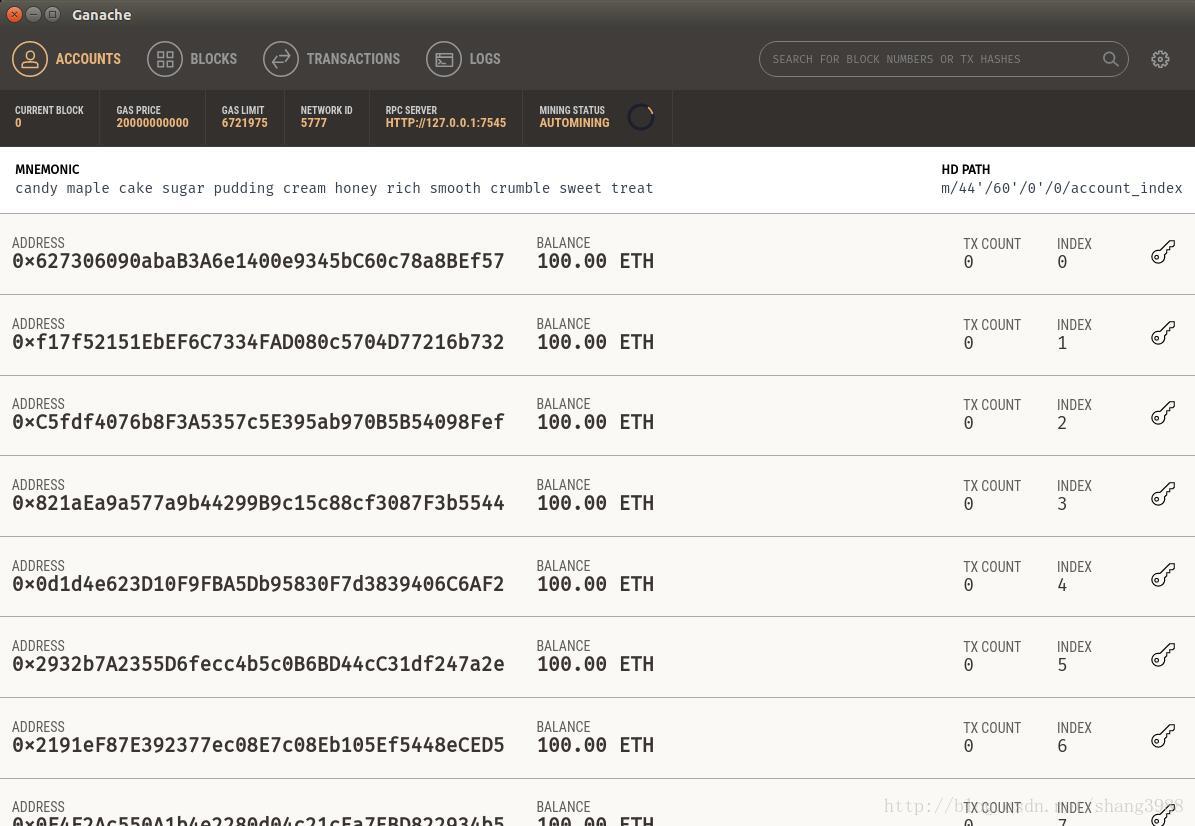Select address 0x2932b7A2355D6fecc4b5c0B6BD44cC31df247a2e
The width and height of the screenshot is (1195, 826).
pos(258,664)
